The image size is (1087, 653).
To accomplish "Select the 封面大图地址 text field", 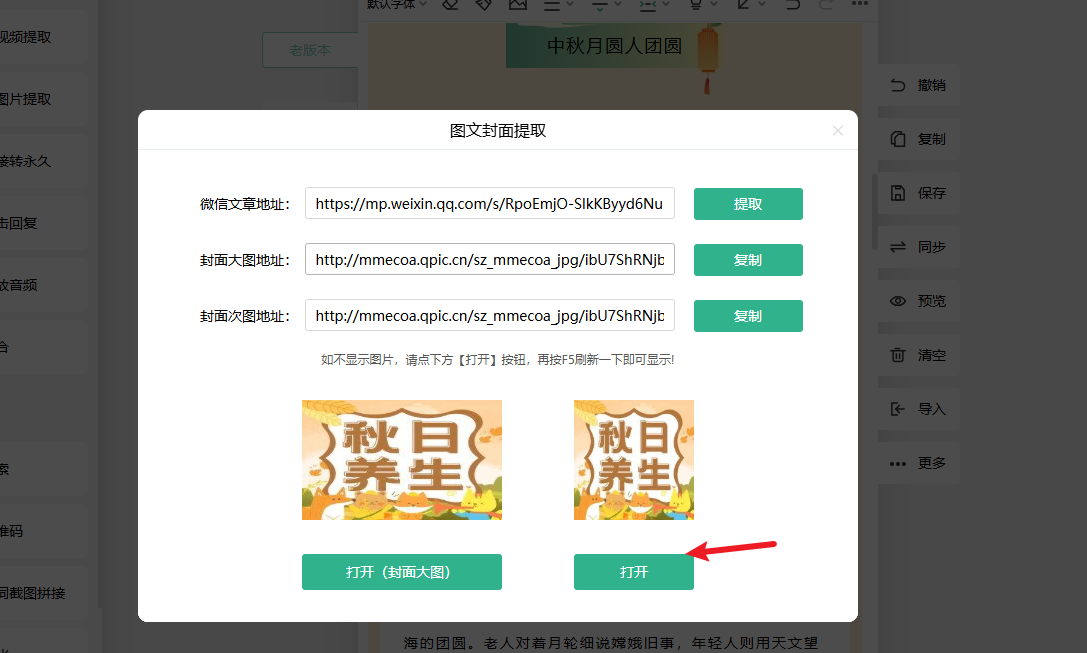I will [489, 260].
